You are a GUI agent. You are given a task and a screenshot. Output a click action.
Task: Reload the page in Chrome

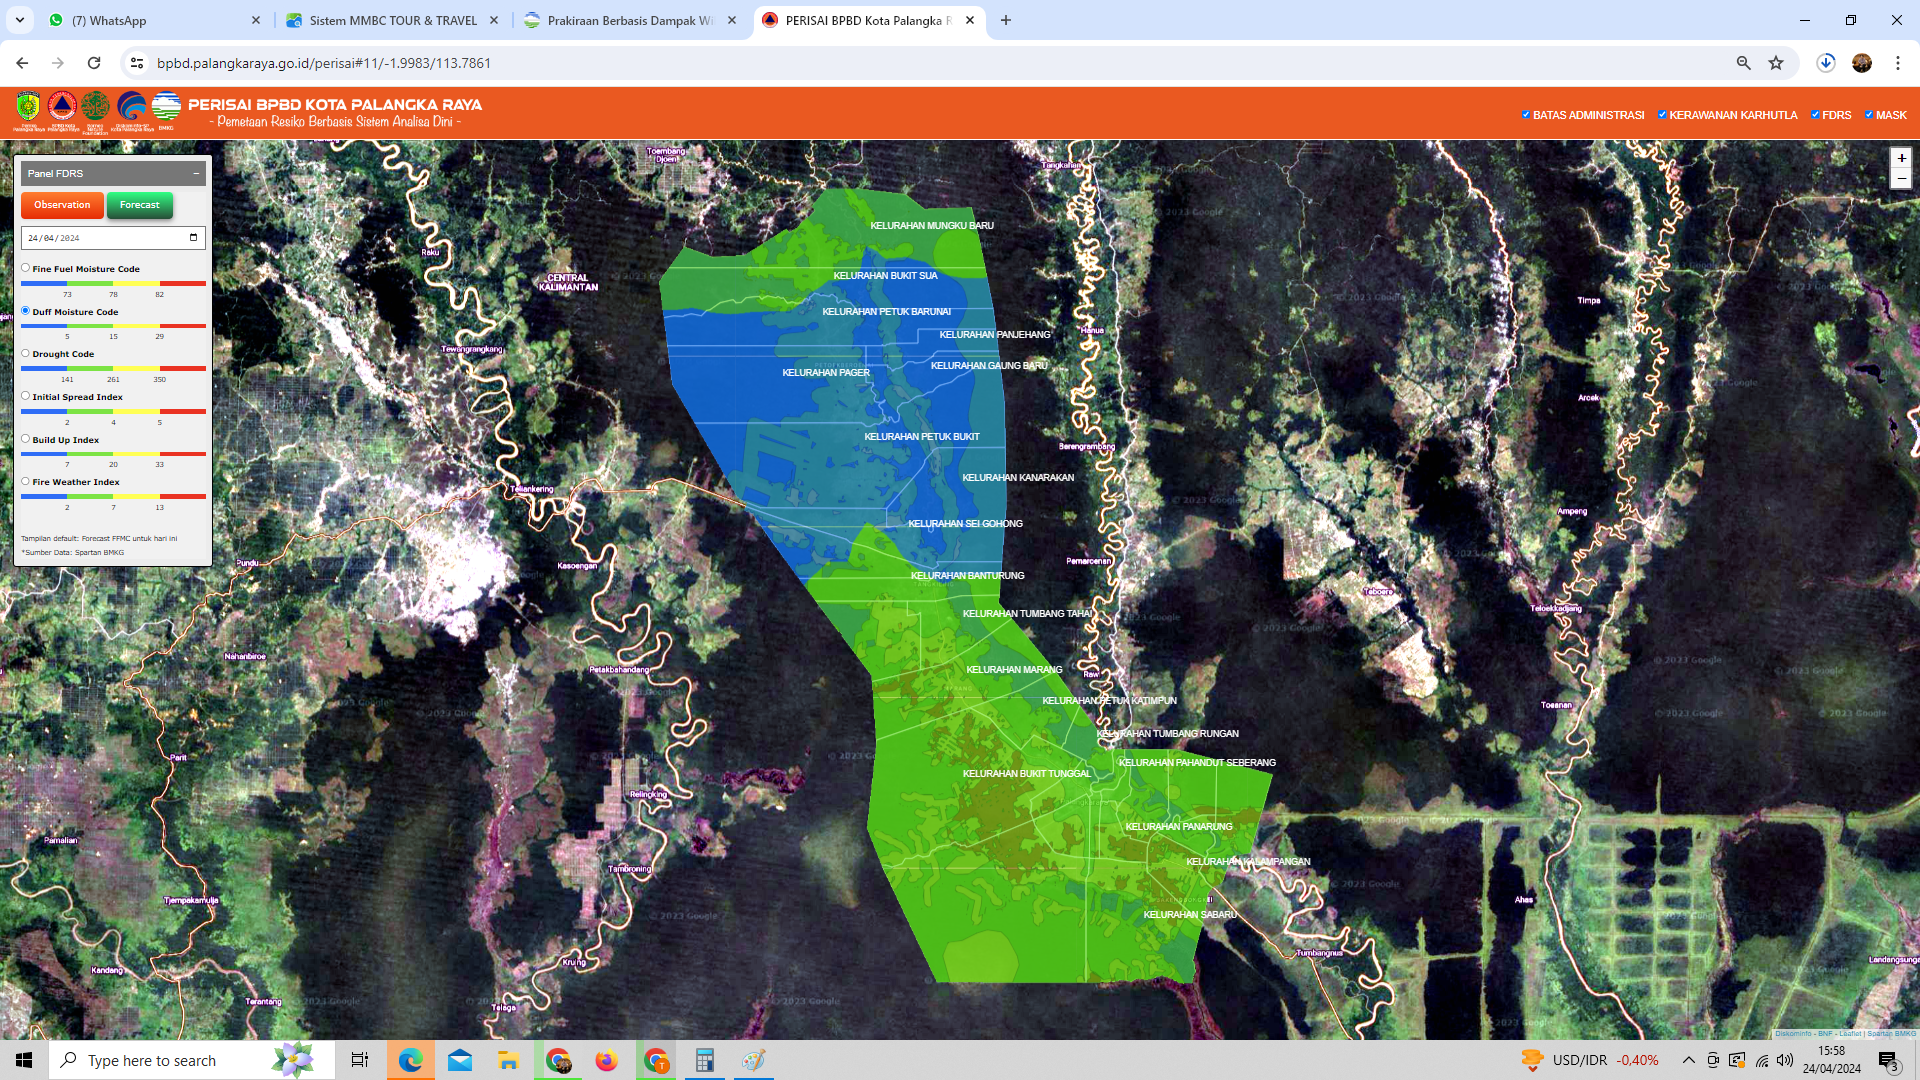pos(94,63)
